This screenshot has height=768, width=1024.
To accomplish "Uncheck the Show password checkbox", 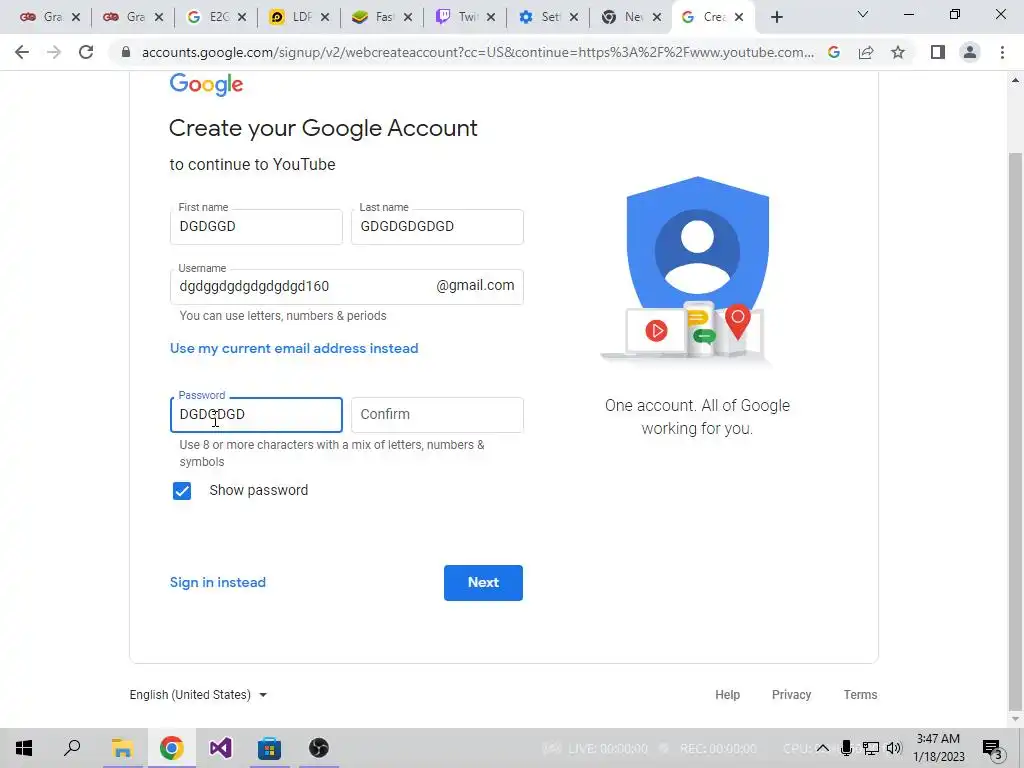I will [x=182, y=490].
